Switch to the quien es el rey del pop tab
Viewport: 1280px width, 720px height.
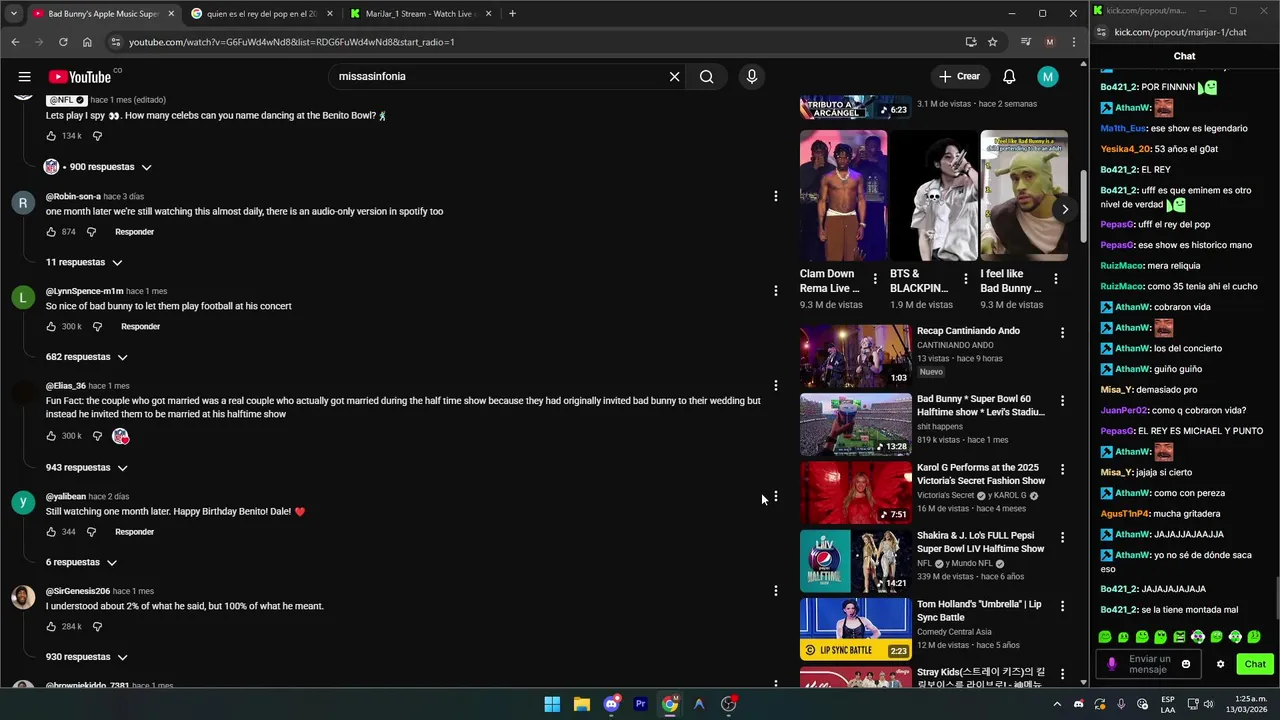pyautogui.click(x=262, y=14)
